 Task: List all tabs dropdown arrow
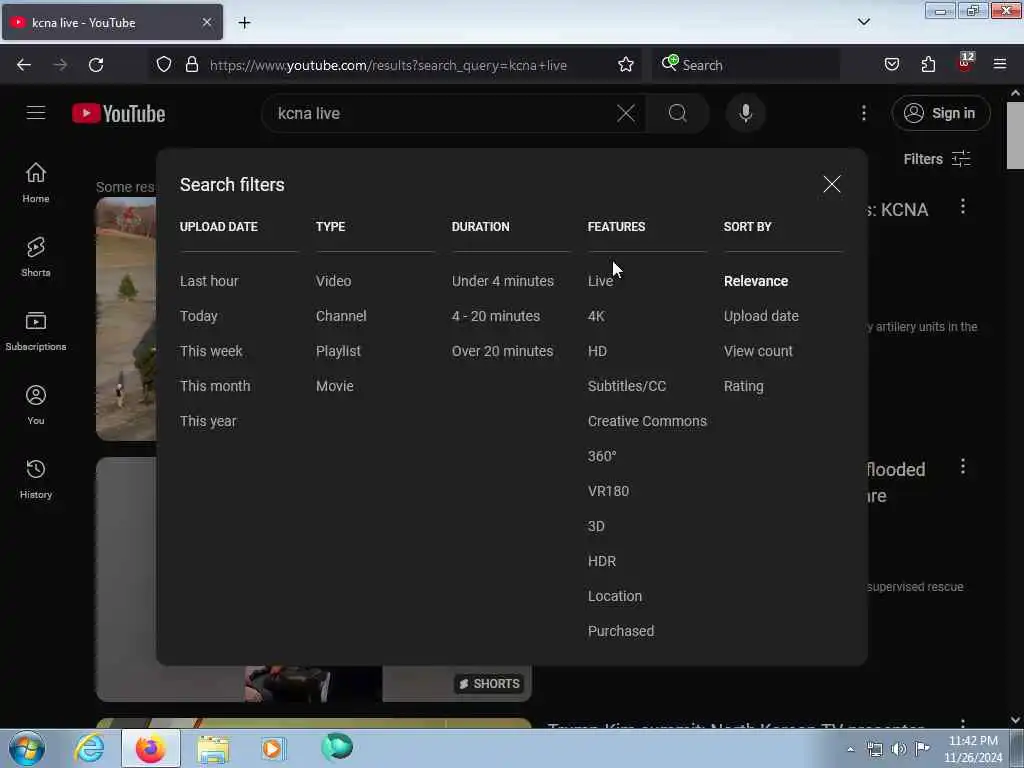(x=863, y=22)
